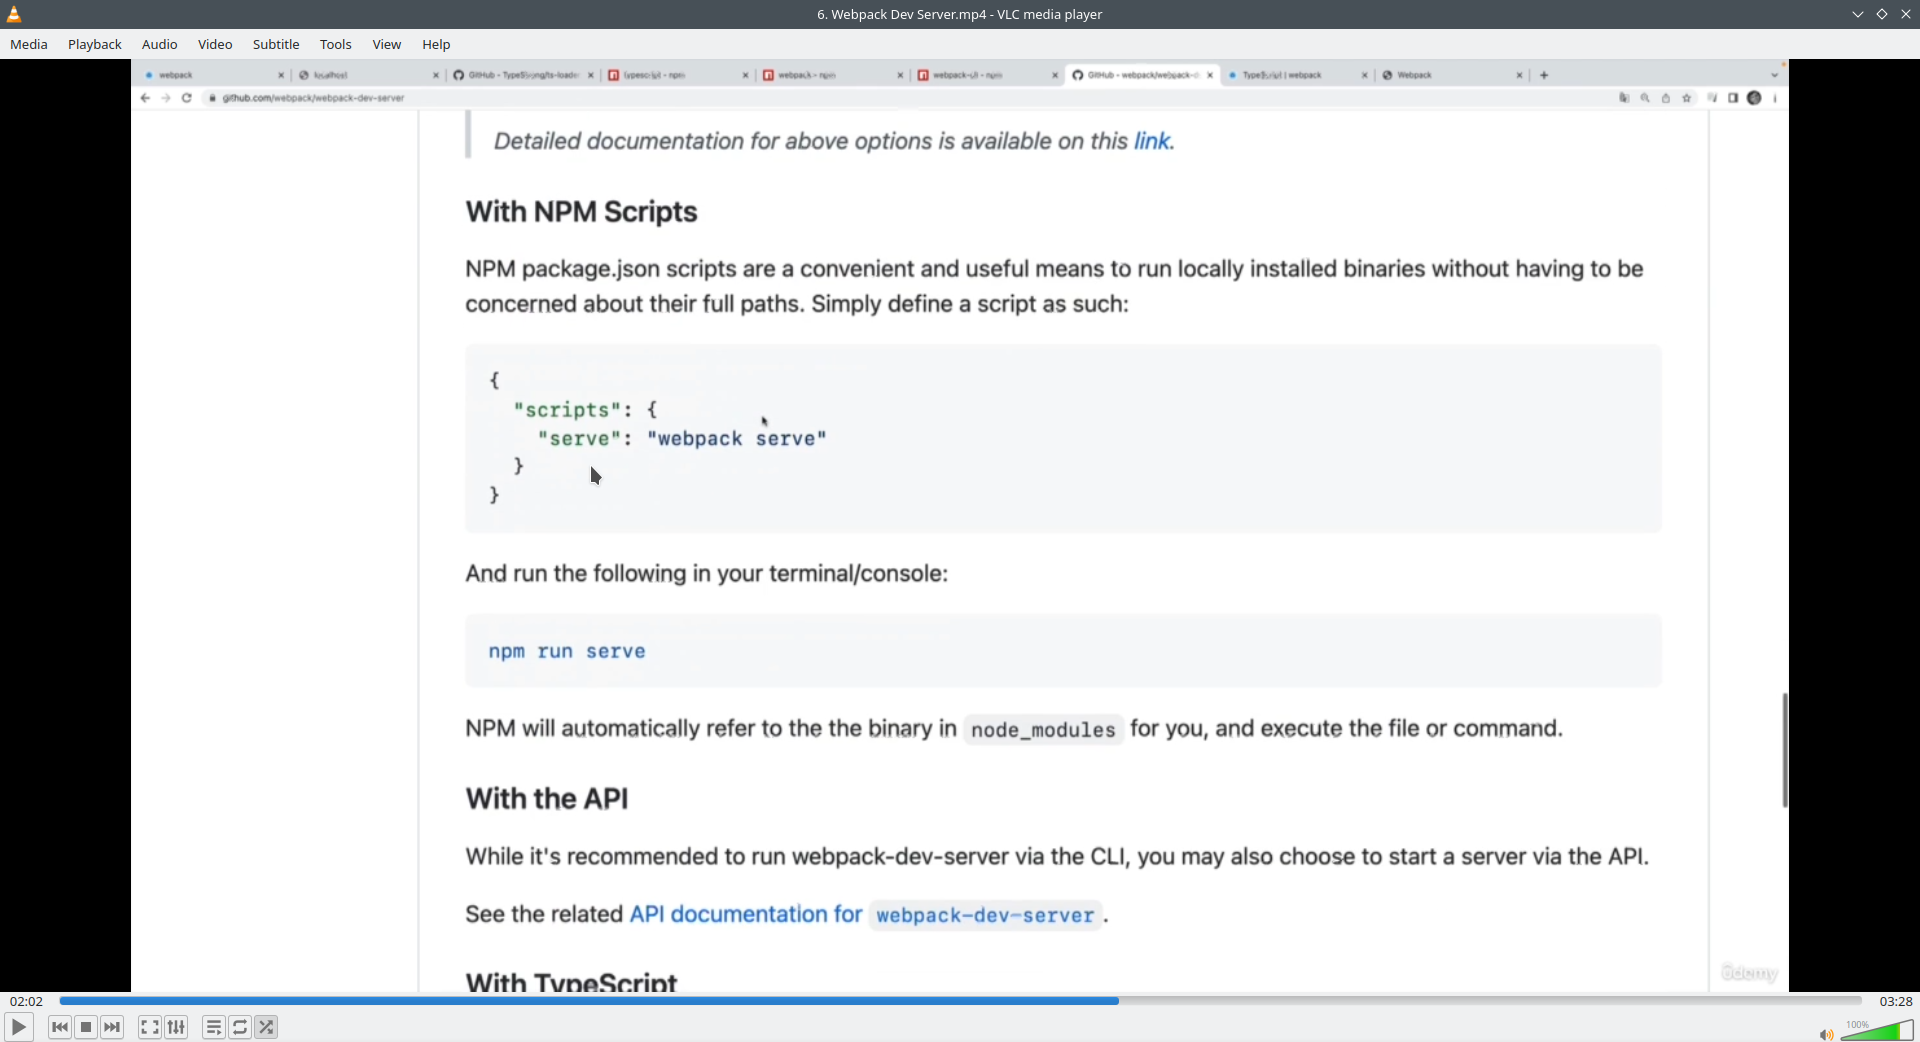Screen dimensions: 1920x1042
Task: Toggle fullscreen video mode
Action: [x=149, y=1027]
